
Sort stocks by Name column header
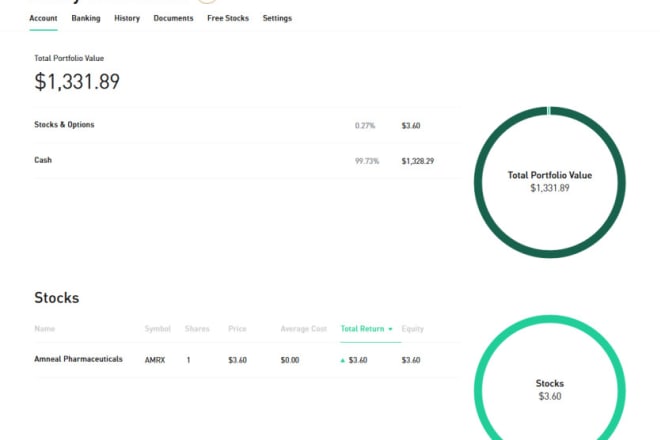pyautogui.click(x=45, y=328)
